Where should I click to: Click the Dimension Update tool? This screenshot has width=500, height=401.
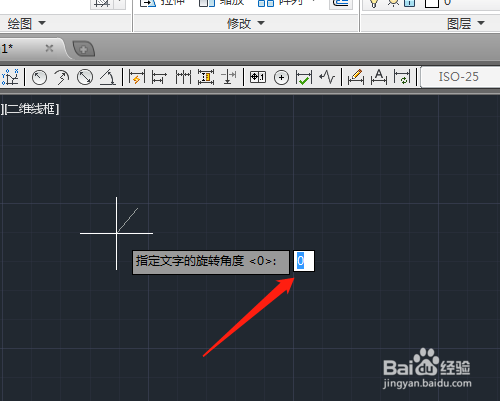pos(402,77)
